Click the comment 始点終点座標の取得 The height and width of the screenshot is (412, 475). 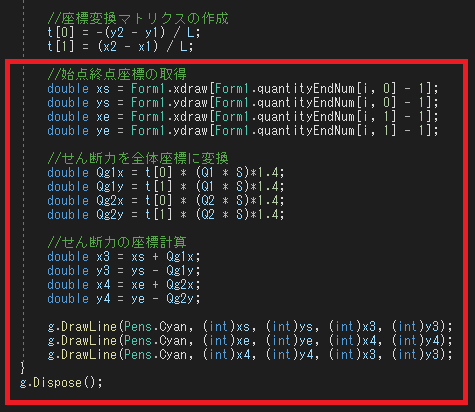[117, 74]
